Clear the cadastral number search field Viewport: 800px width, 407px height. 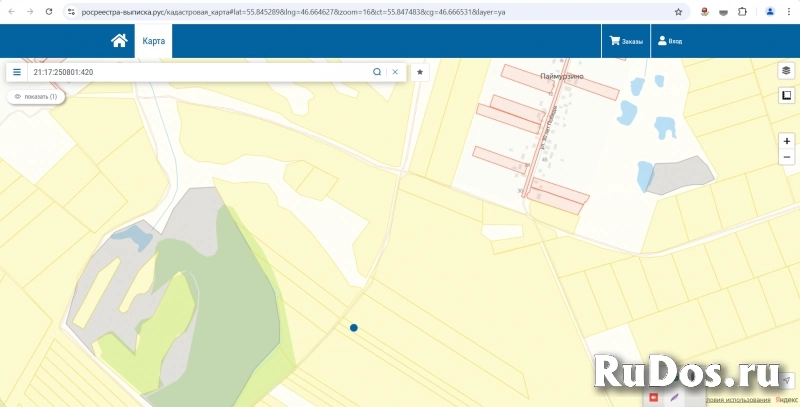395,72
